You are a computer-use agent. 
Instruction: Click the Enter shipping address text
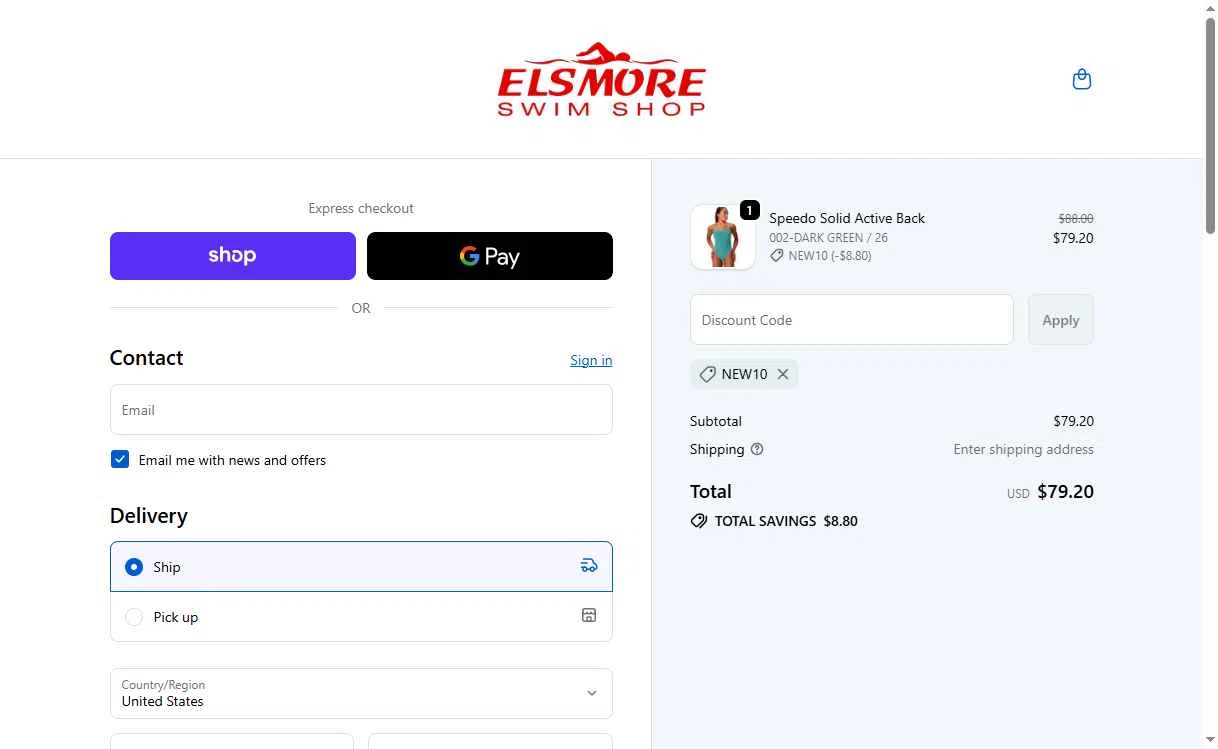(x=1023, y=449)
